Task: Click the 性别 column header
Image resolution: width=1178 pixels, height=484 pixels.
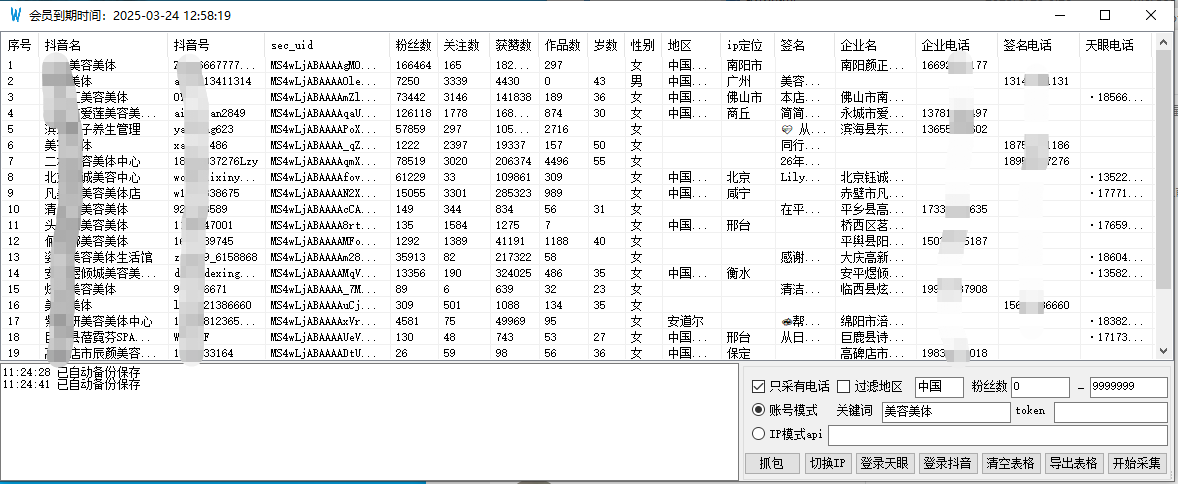Action: point(643,45)
